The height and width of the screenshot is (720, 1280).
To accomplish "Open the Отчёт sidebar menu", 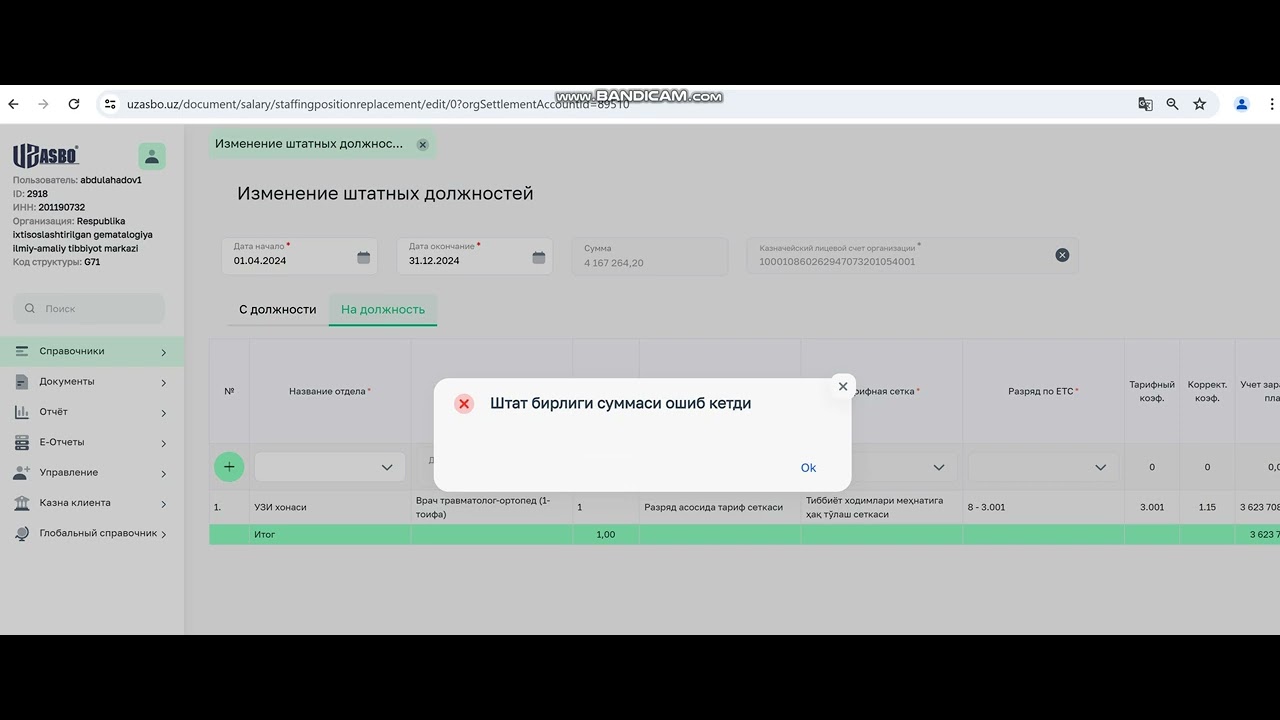I will click(92, 412).
